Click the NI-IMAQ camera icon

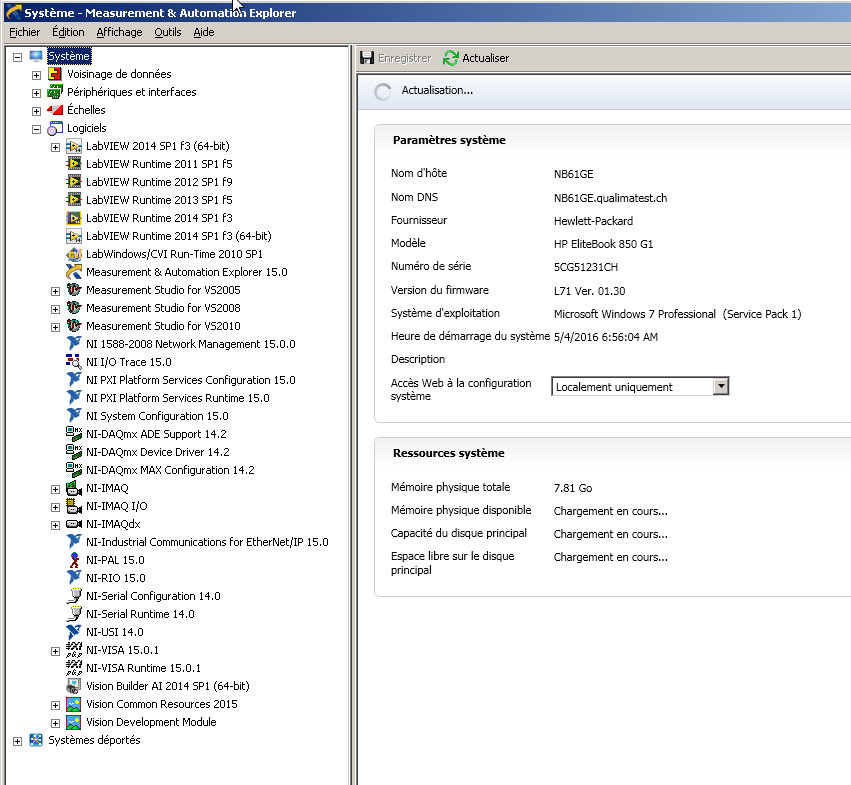coord(74,489)
